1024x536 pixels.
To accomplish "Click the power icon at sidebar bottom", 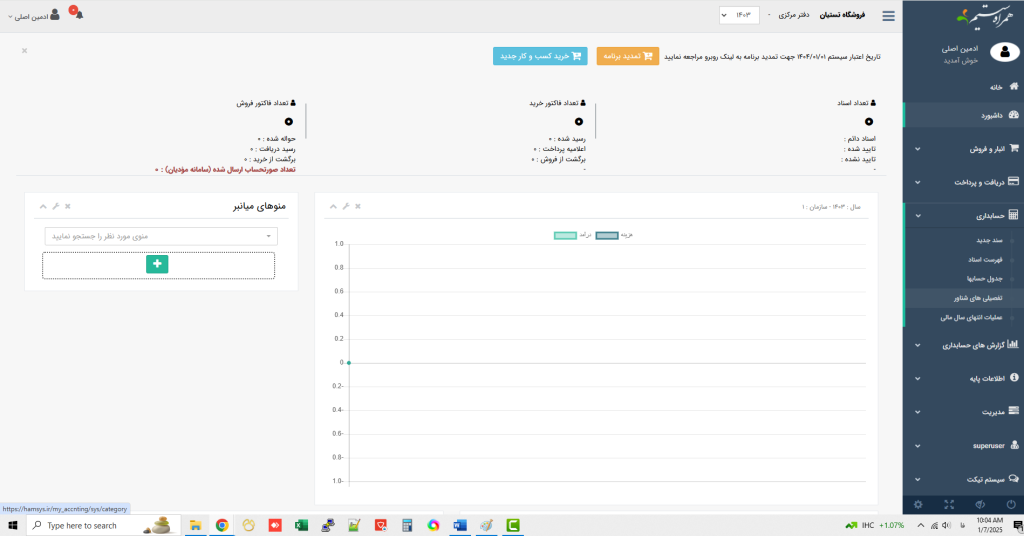I will (1011, 505).
